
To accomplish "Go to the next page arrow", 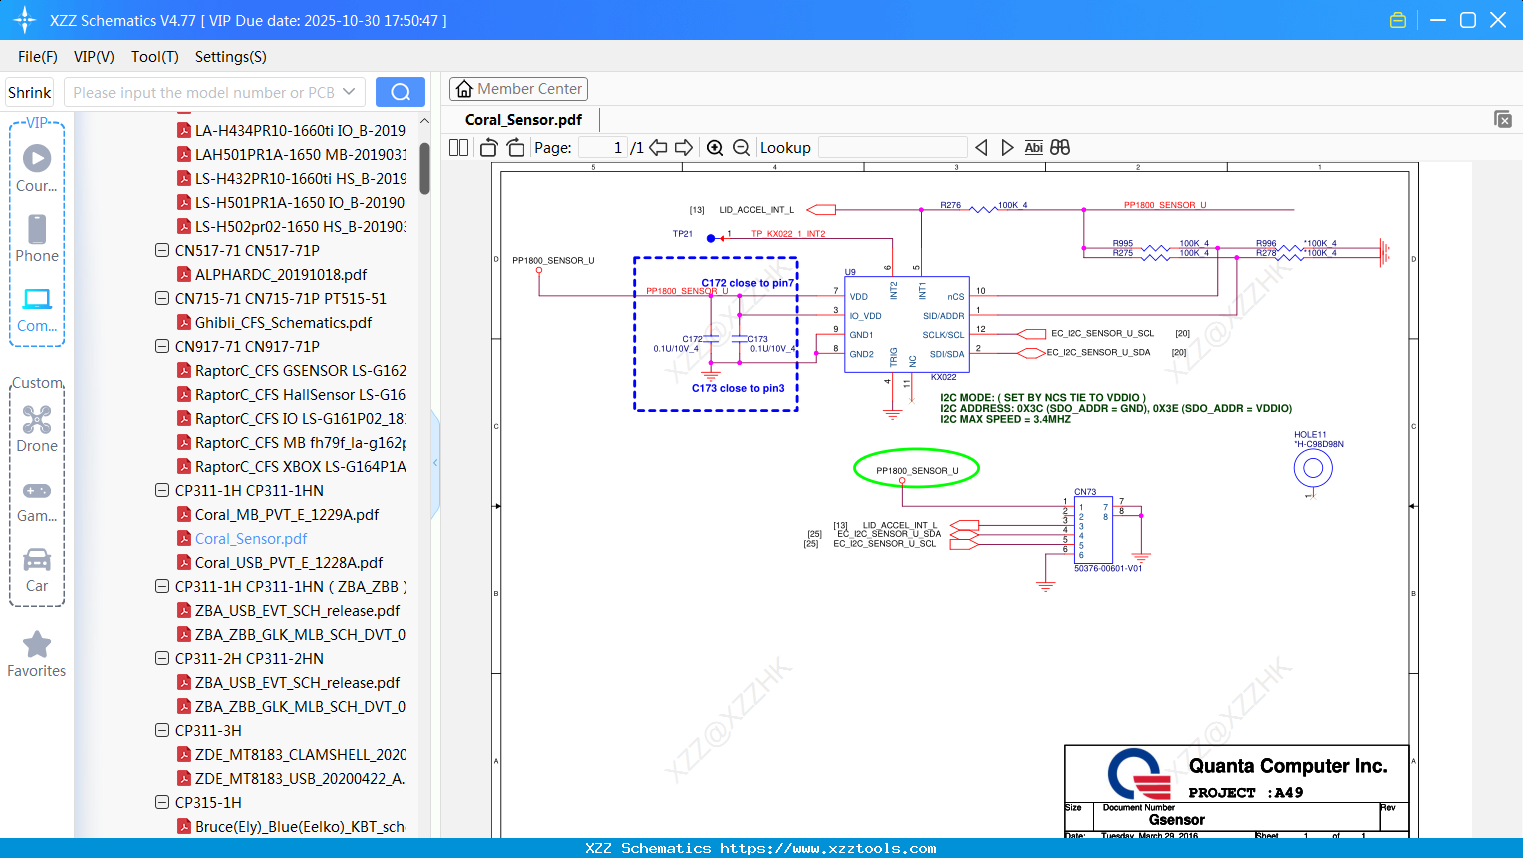I will pos(684,147).
